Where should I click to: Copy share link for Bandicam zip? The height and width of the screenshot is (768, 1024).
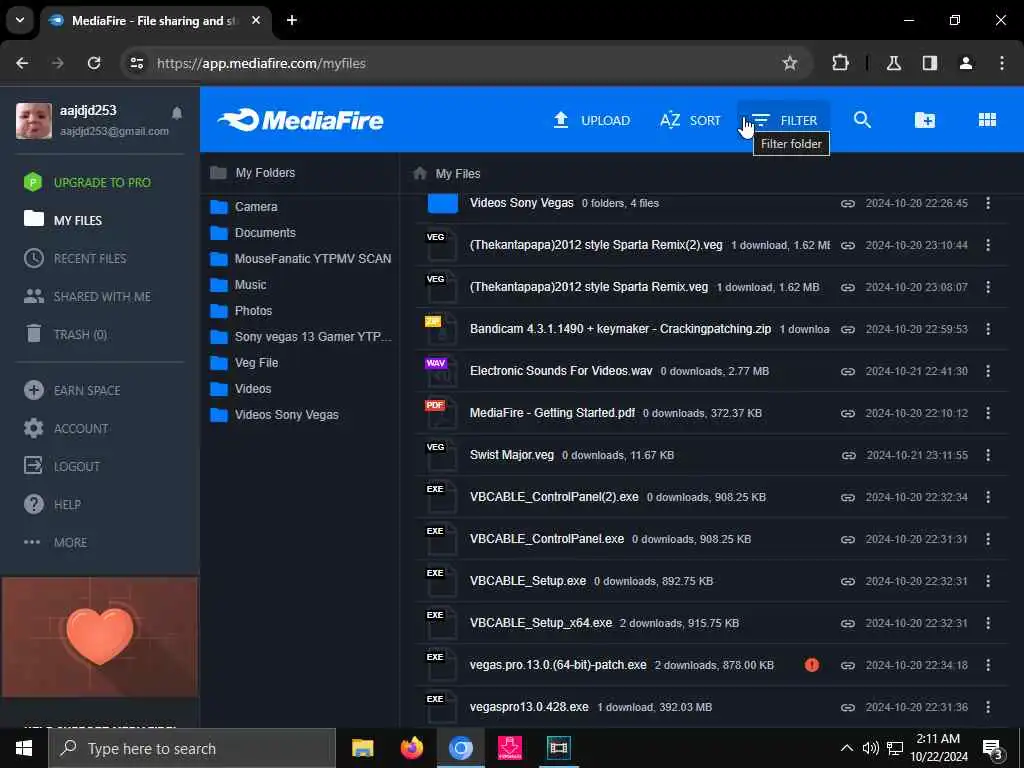(x=848, y=329)
